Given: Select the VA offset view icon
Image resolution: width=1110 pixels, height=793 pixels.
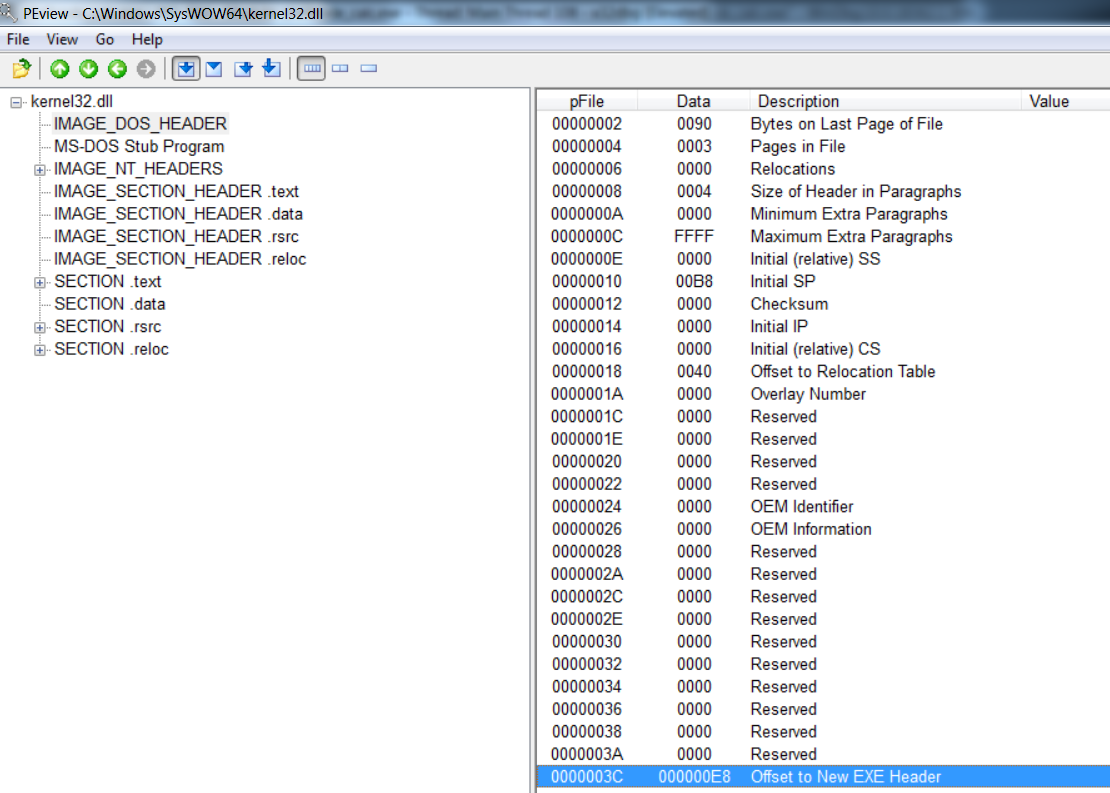Looking at the screenshot, I should click(x=241, y=68).
